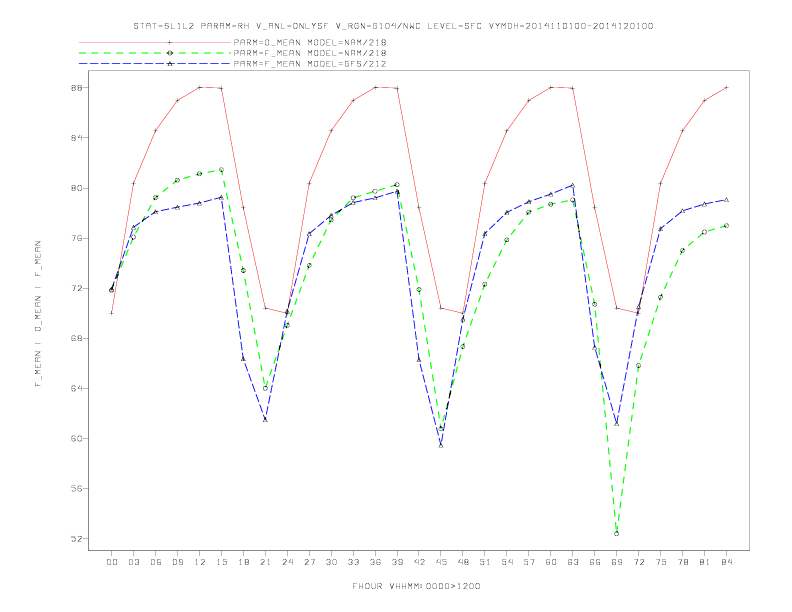Select legend entry PARM=F_MEAN MODEL=GFS/212
The height and width of the screenshot is (612, 792).
310,64
